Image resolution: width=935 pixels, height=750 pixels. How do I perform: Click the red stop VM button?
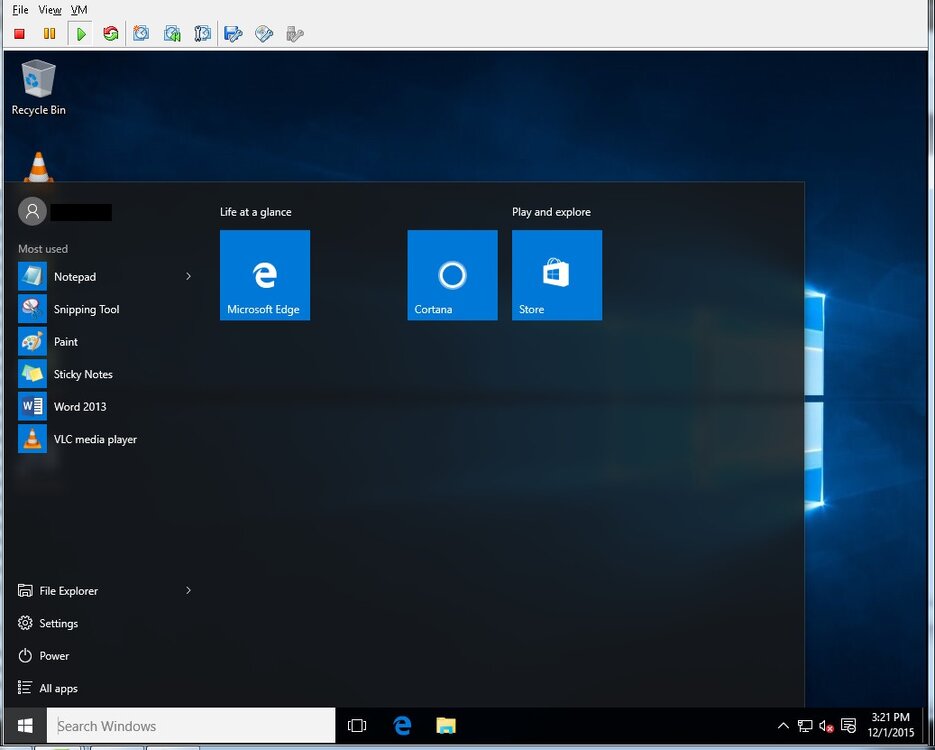(x=19, y=34)
